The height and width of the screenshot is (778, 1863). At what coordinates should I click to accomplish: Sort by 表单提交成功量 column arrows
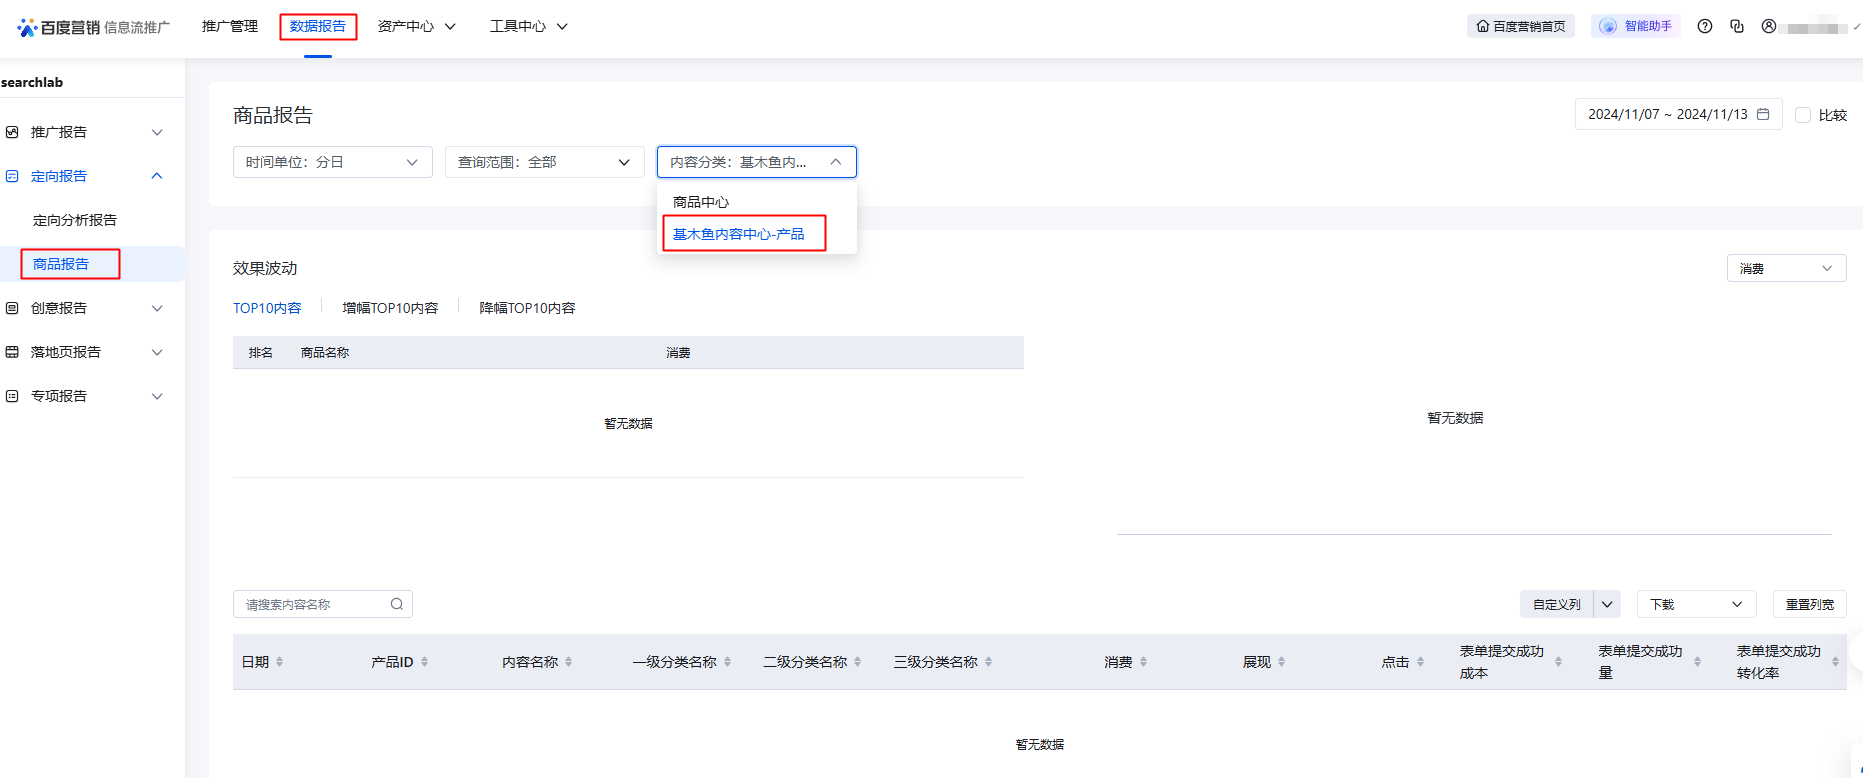click(1698, 662)
